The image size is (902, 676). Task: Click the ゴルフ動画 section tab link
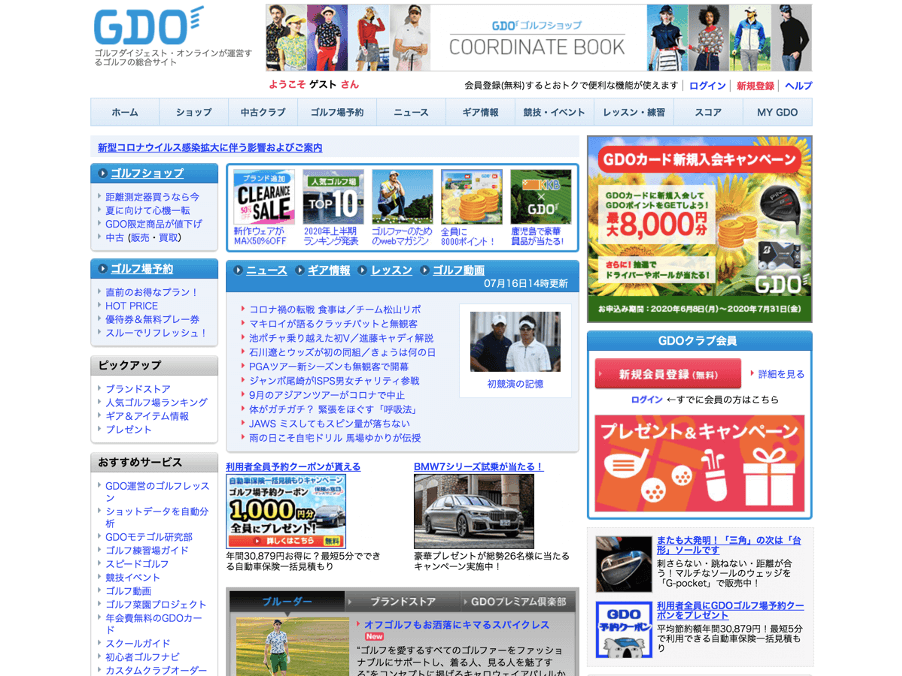tap(458, 270)
